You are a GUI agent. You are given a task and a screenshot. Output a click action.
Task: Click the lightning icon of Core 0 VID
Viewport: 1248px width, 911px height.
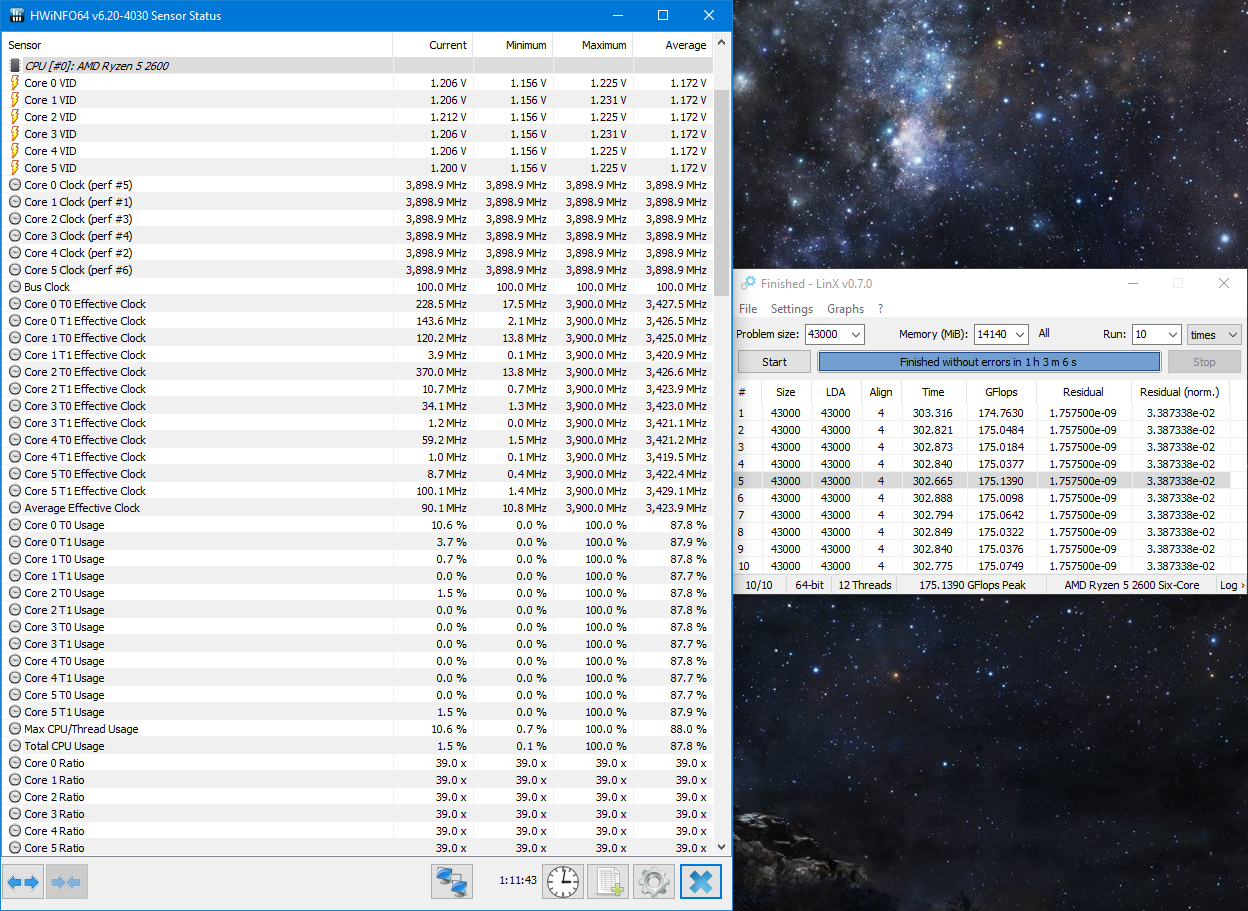[x=15, y=83]
